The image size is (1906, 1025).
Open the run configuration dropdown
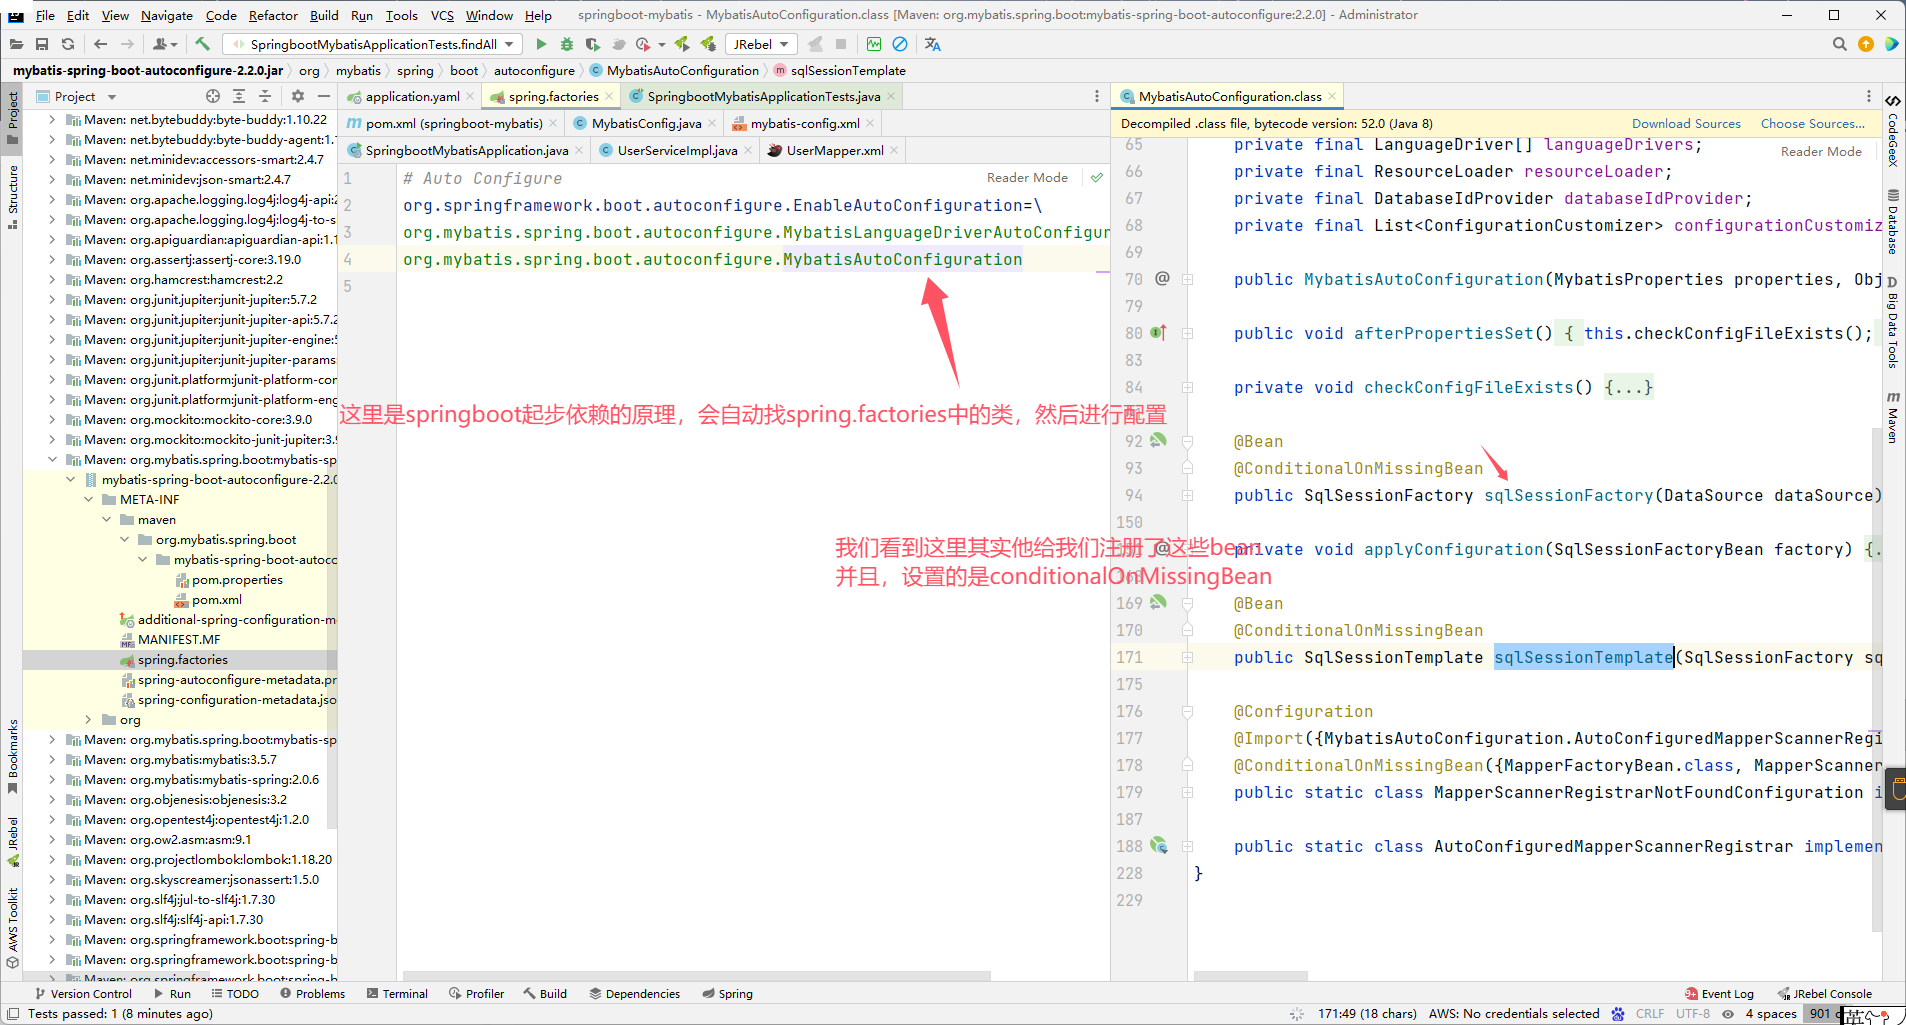373,44
